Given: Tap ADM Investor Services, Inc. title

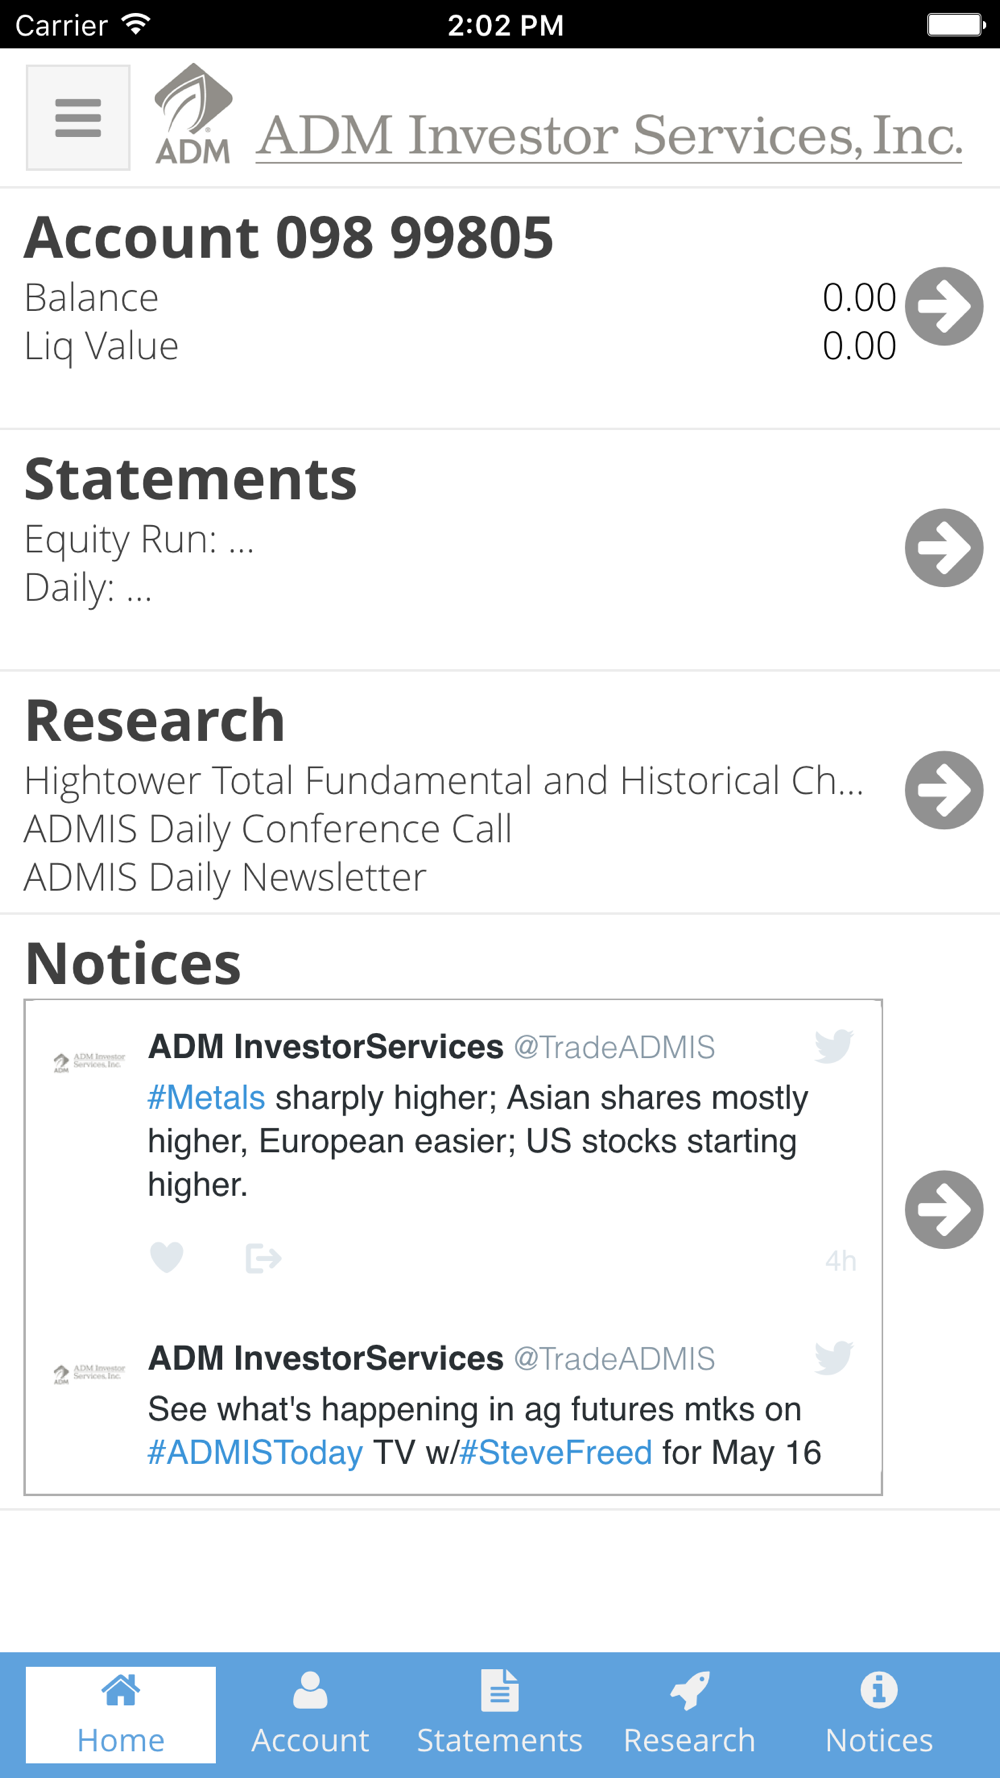Looking at the screenshot, I should click(609, 135).
